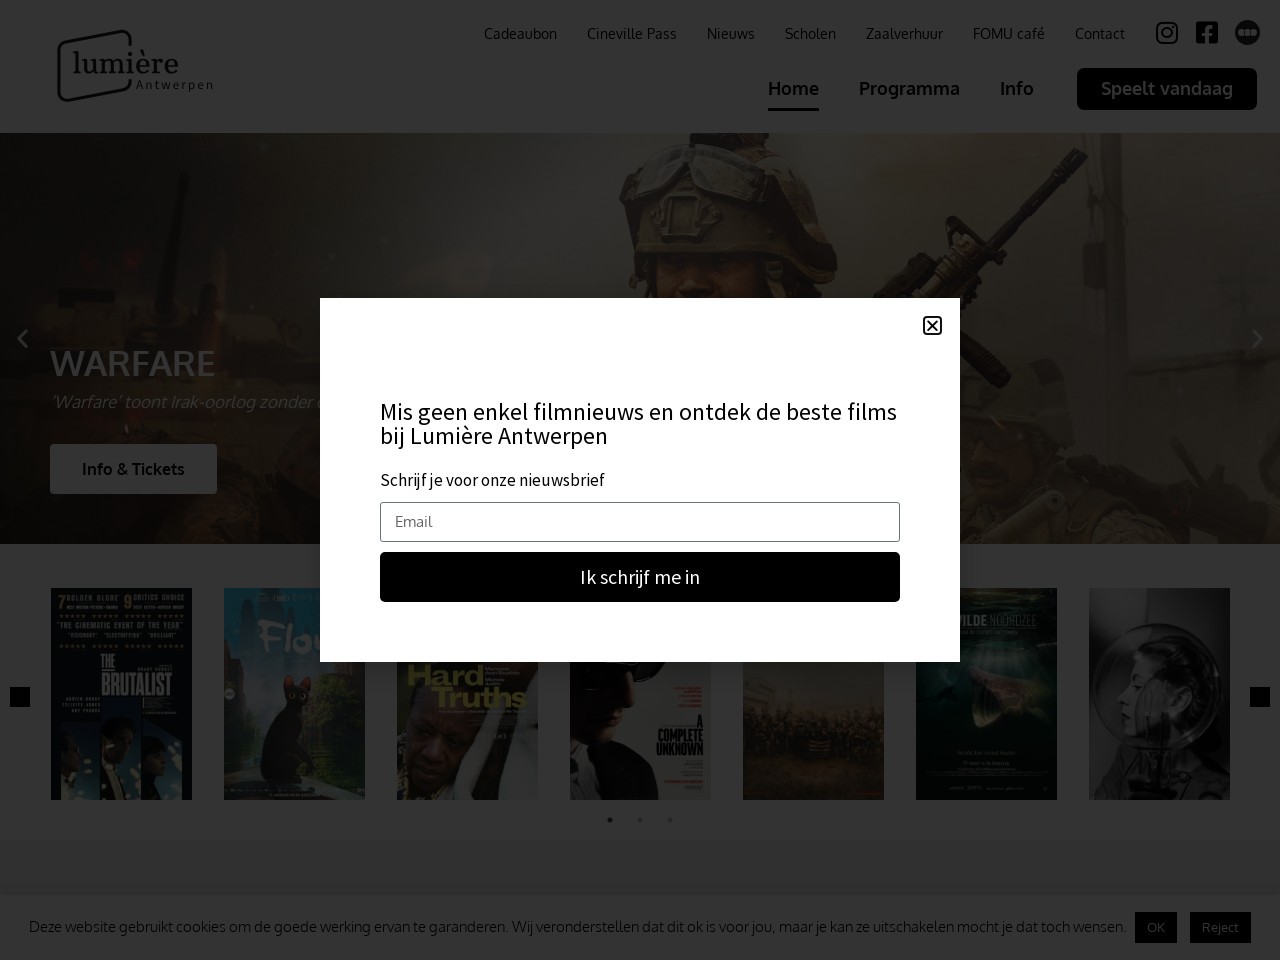Viewport: 1280px width, 960px height.
Task: Accept cookies with OK button
Action: click(x=1156, y=927)
